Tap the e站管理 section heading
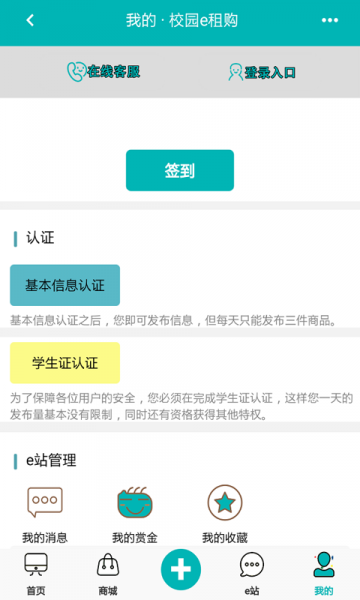 pos(51,460)
